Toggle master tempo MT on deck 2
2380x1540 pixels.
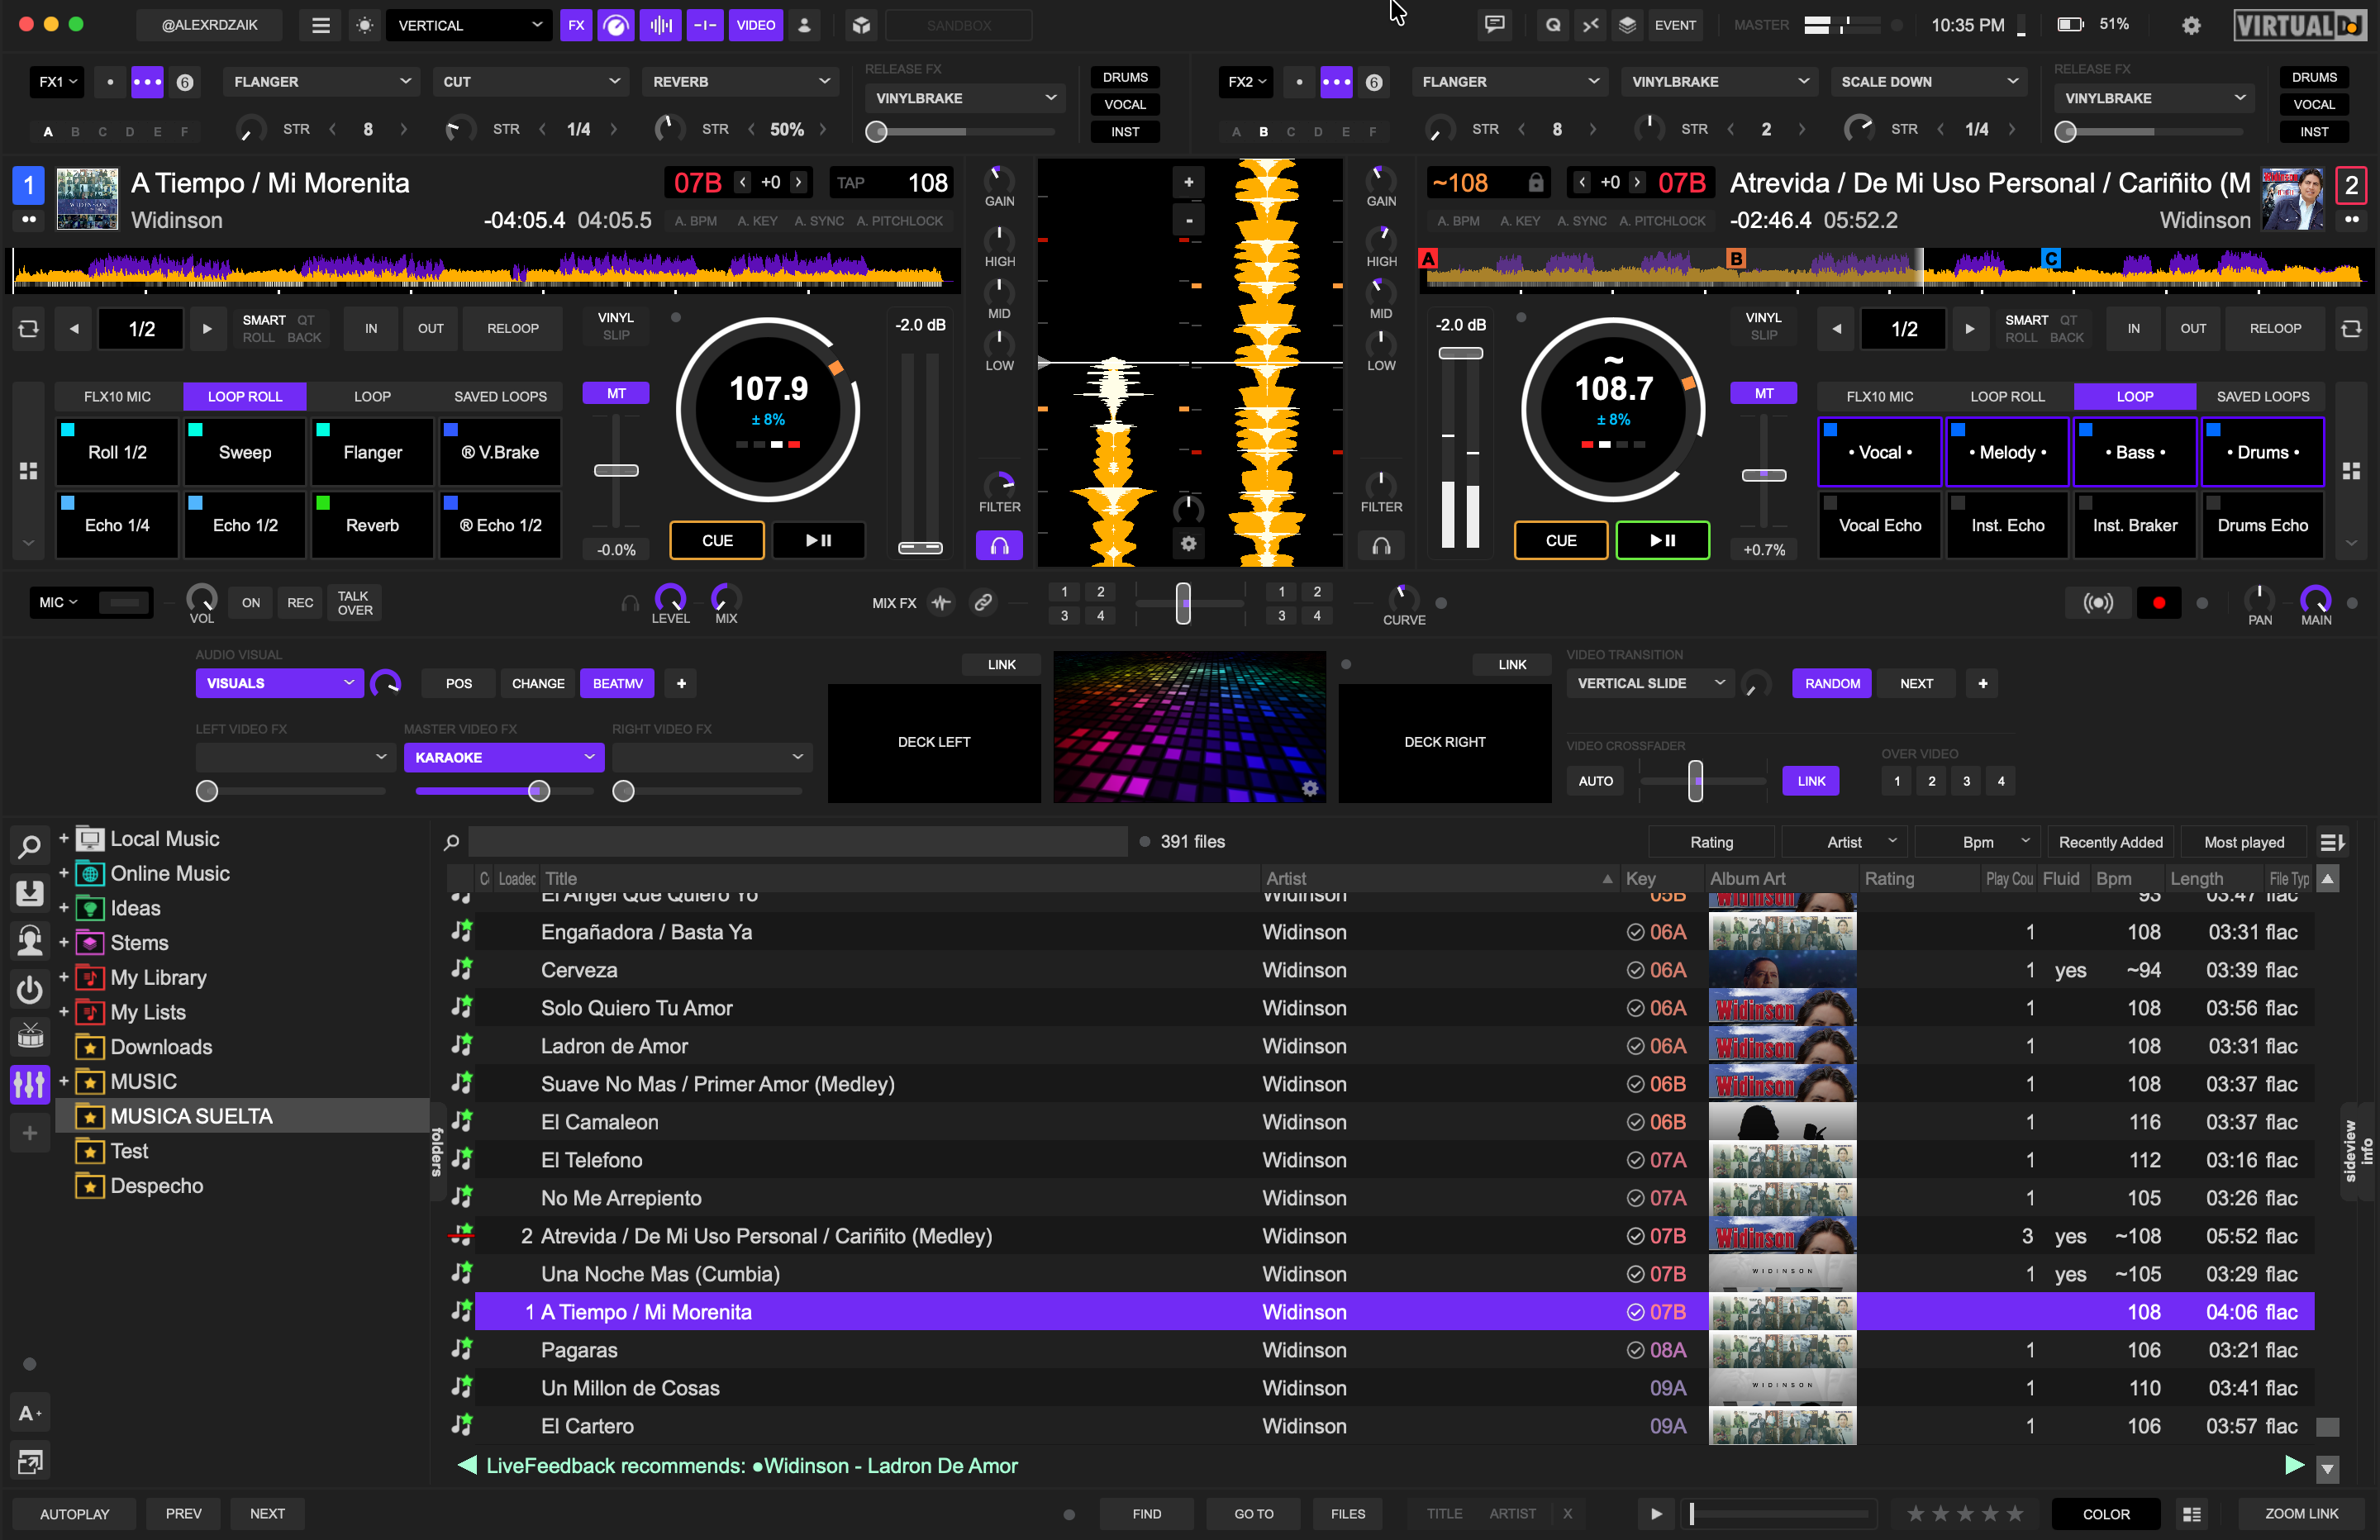click(x=1764, y=394)
